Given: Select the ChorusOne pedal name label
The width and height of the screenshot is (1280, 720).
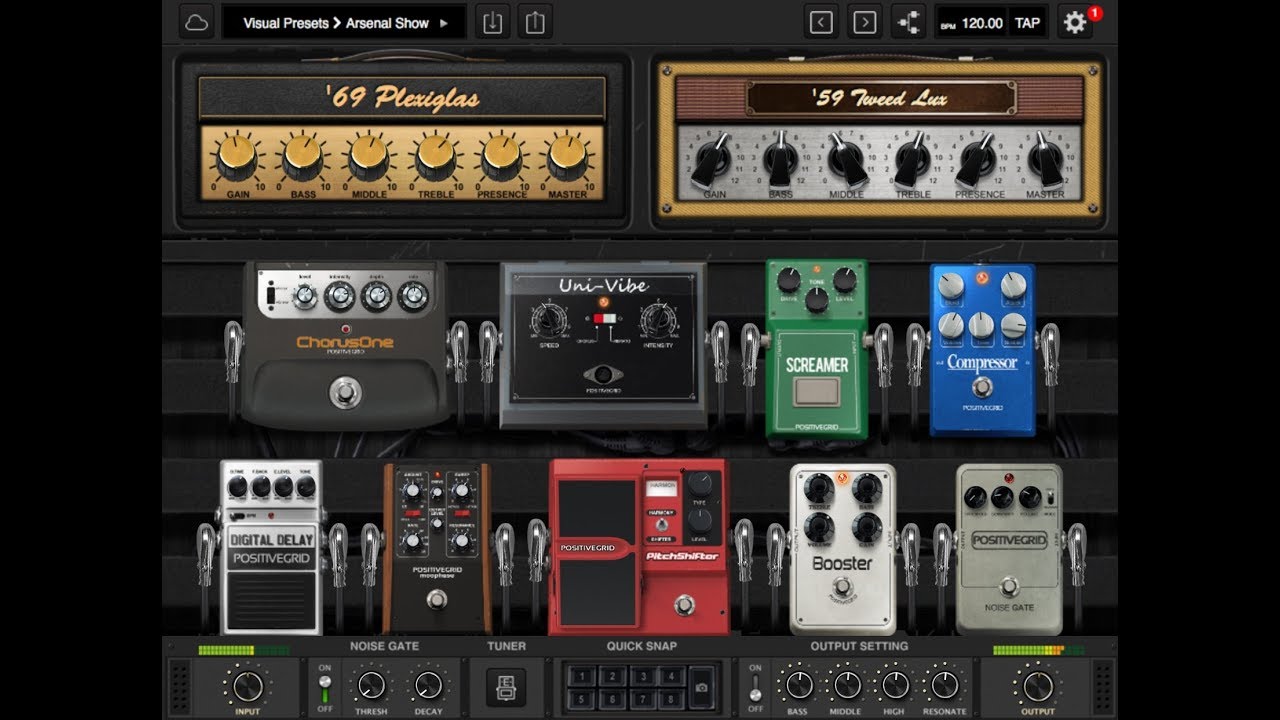Looking at the screenshot, I should (345, 342).
